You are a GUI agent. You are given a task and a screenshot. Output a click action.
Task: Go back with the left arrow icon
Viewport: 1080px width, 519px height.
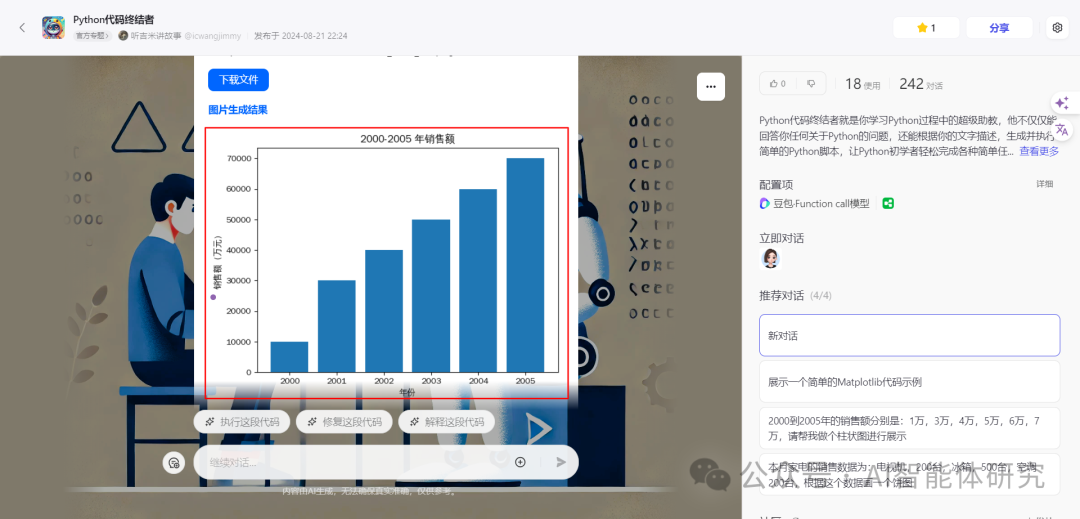click(22, 28)
